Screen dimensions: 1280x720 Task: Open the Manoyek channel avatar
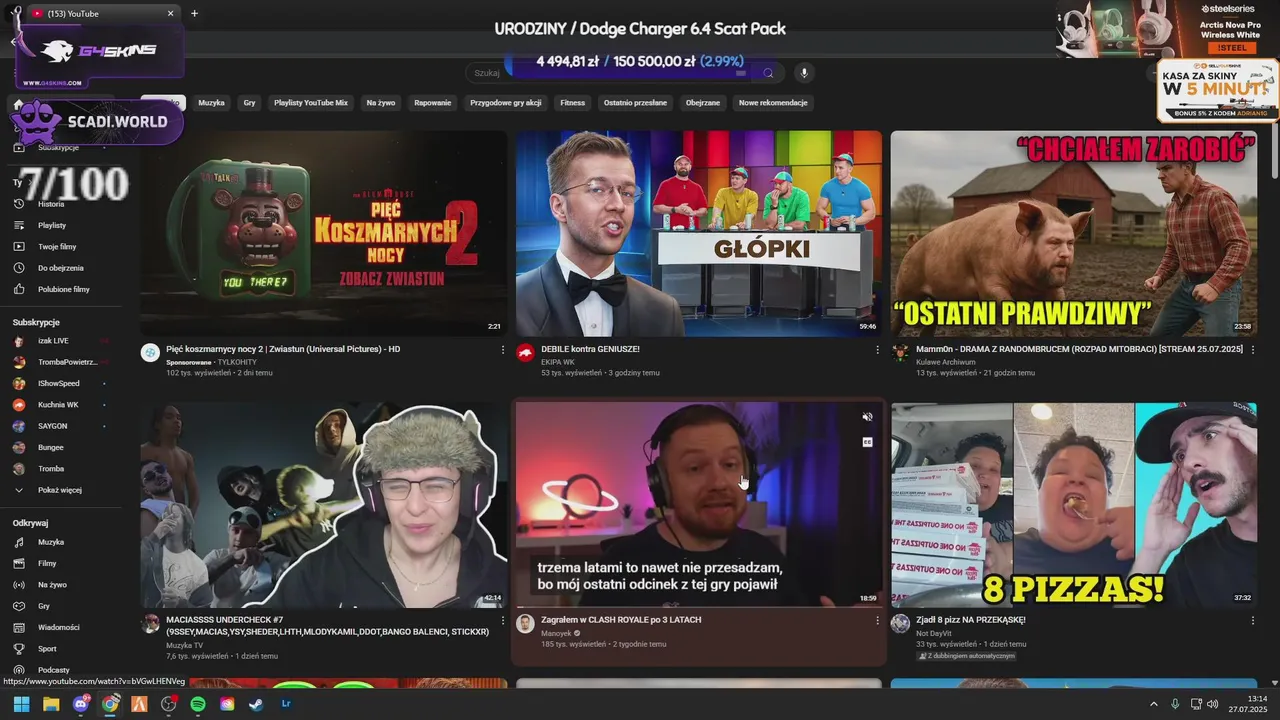pos(526,623)
